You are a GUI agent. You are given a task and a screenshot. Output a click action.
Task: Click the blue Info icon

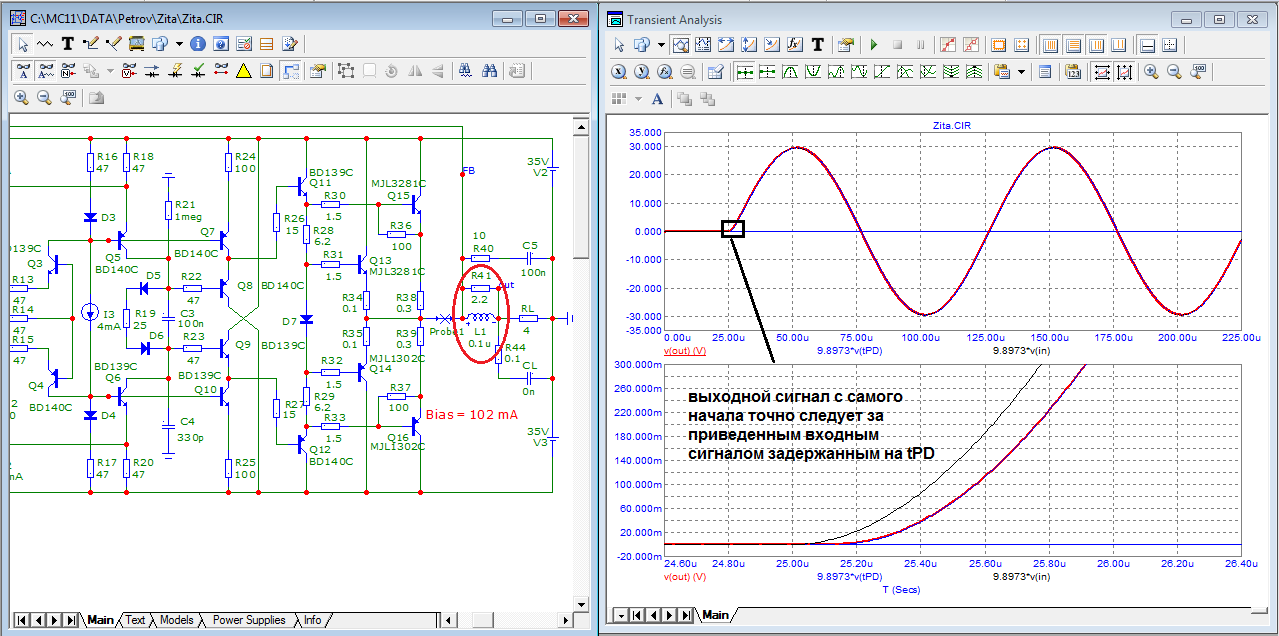click(x=198, y=44)
